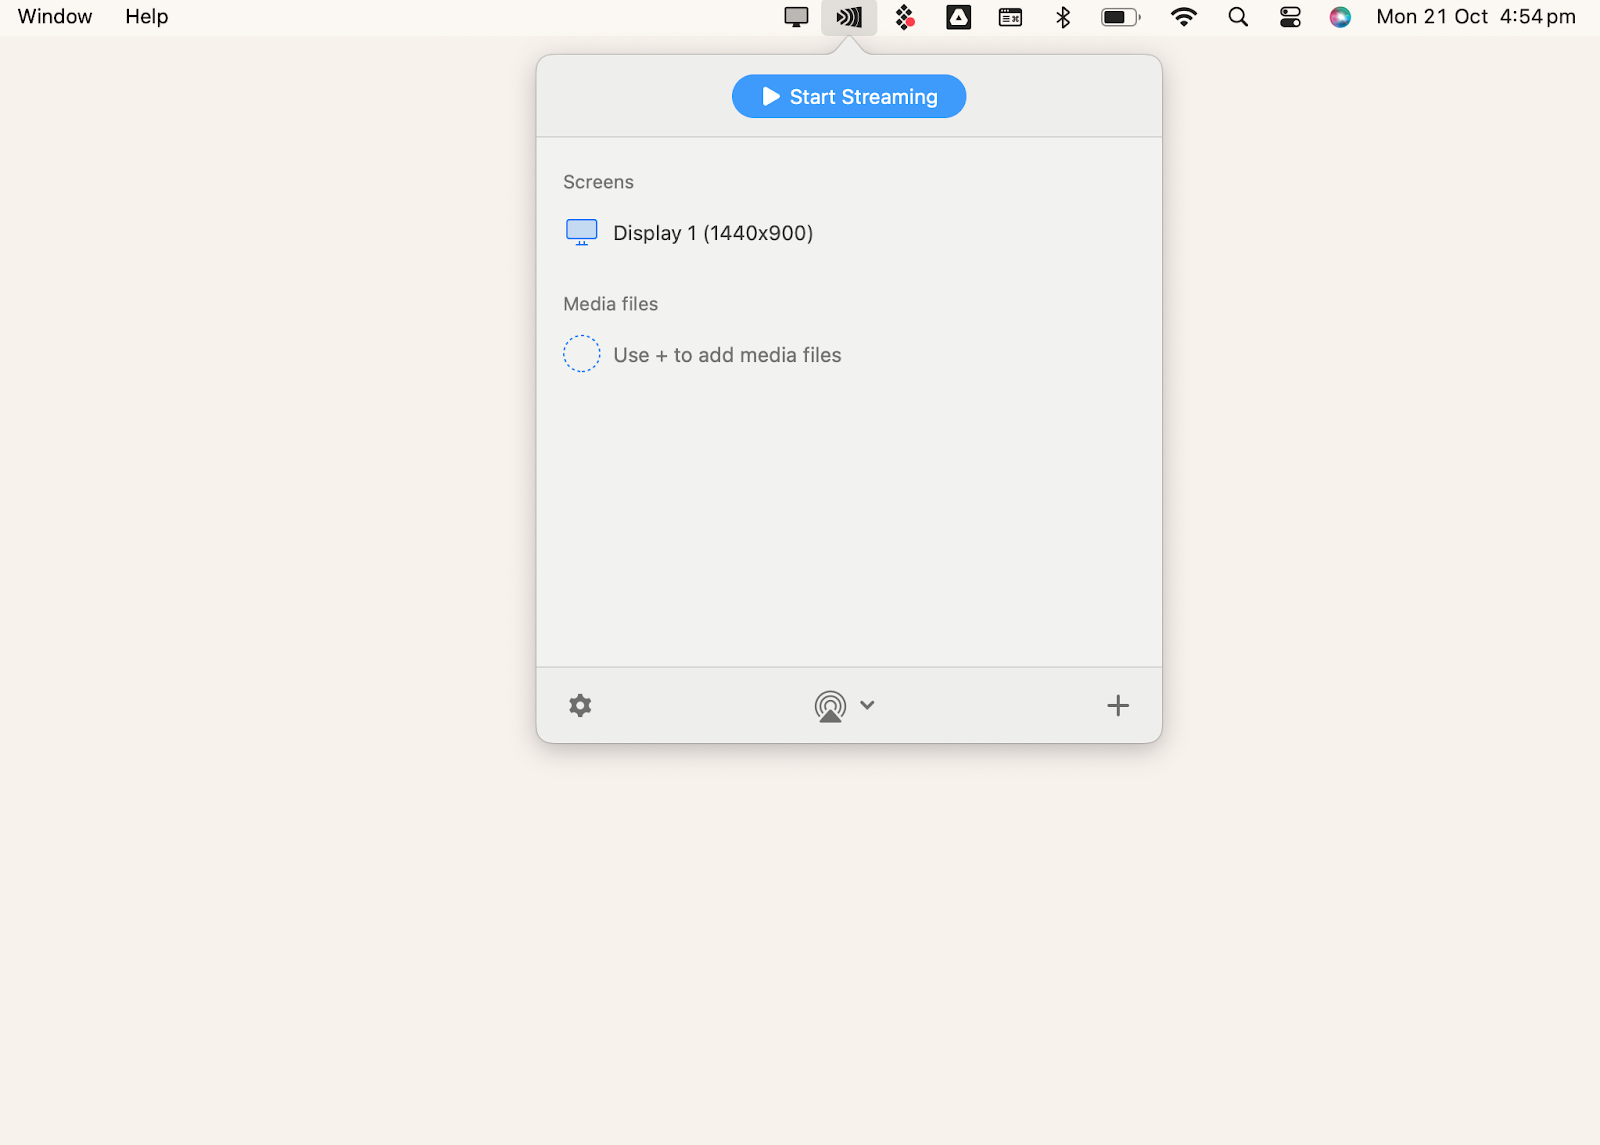Image resolution: width=1600 pixels, height=1145 pixels.
Task: Click the dashed circle media placeholder
Action: [x=581, y=354]
